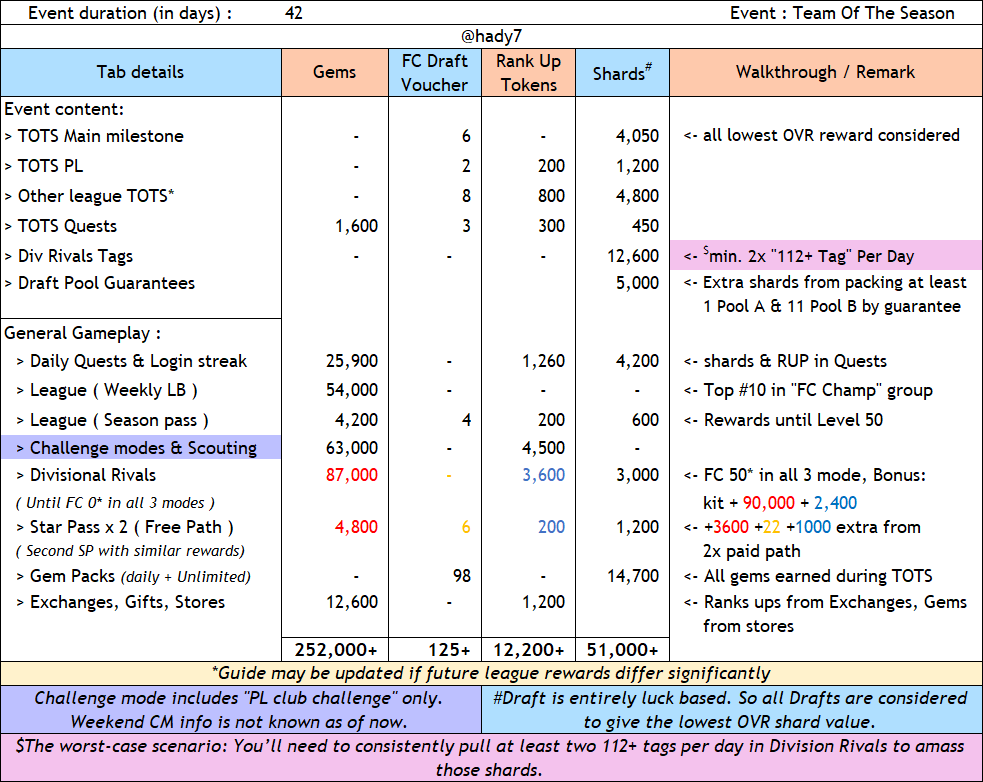Click the 'General Gameplay :' section label

tap(82, 333)
